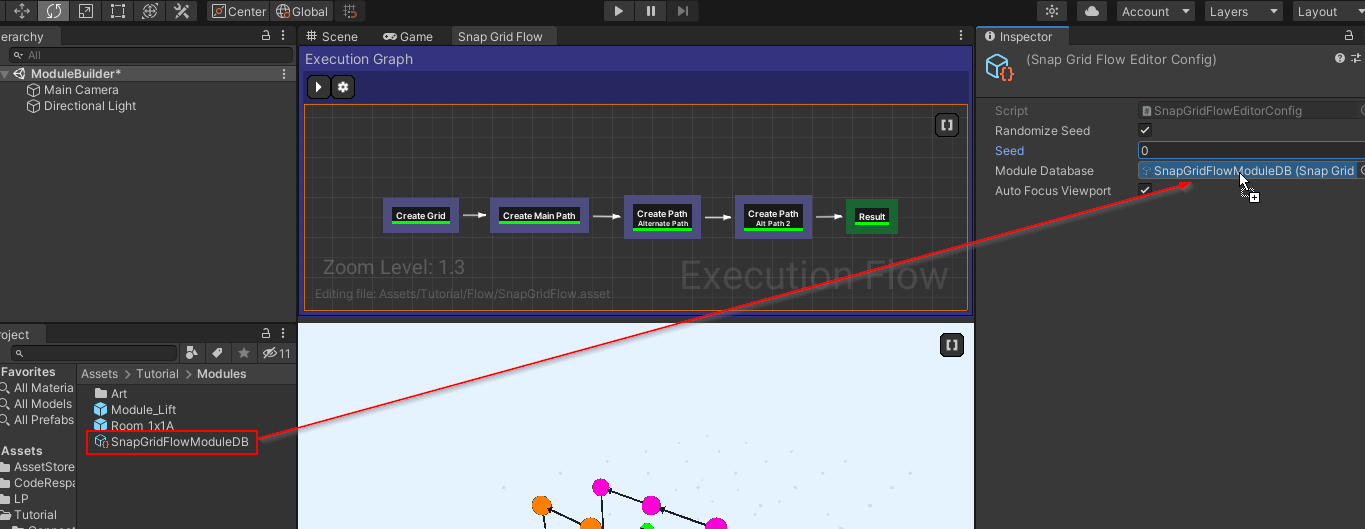Open the Hierarchy panel options menu
The image size is (1365, 529).
[285, 35]
